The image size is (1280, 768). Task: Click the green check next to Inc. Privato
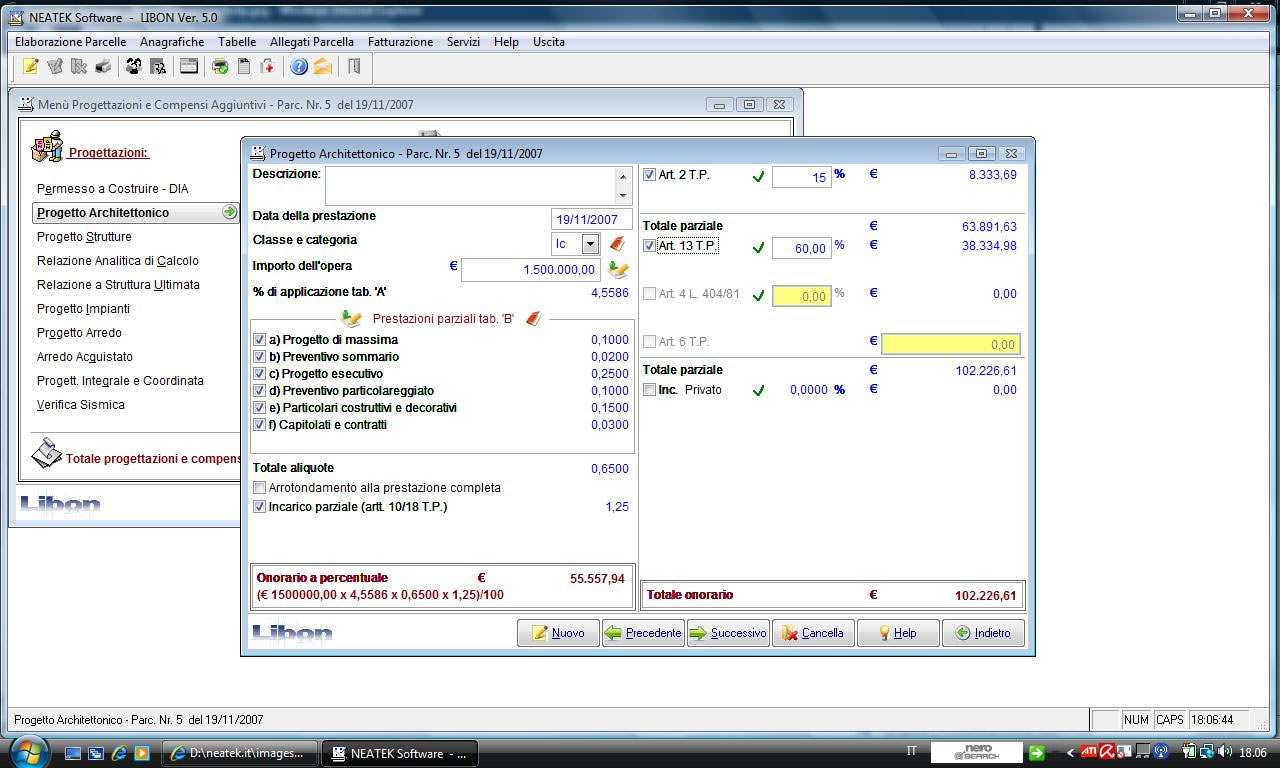pyautogui.click(x=758, y=391)
